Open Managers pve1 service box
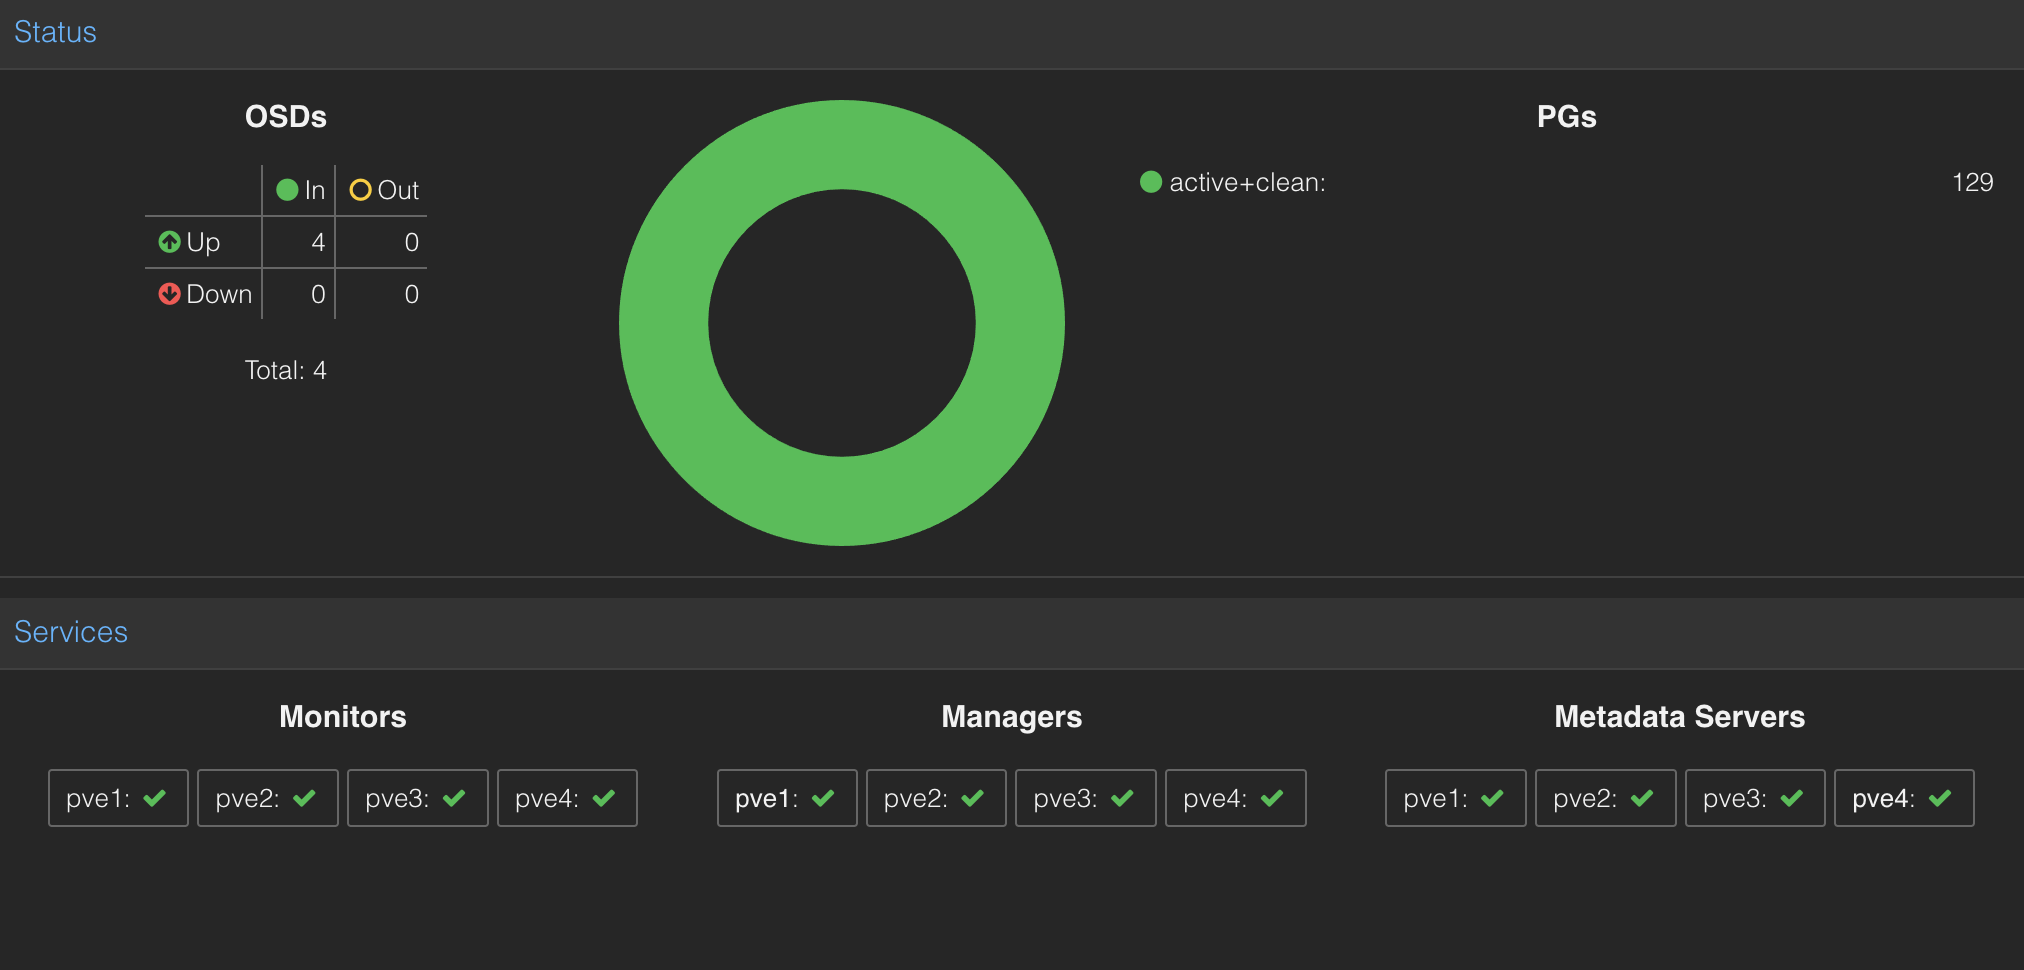The height and width of the screenshot is (970, 2024). [x=787, y=798]
